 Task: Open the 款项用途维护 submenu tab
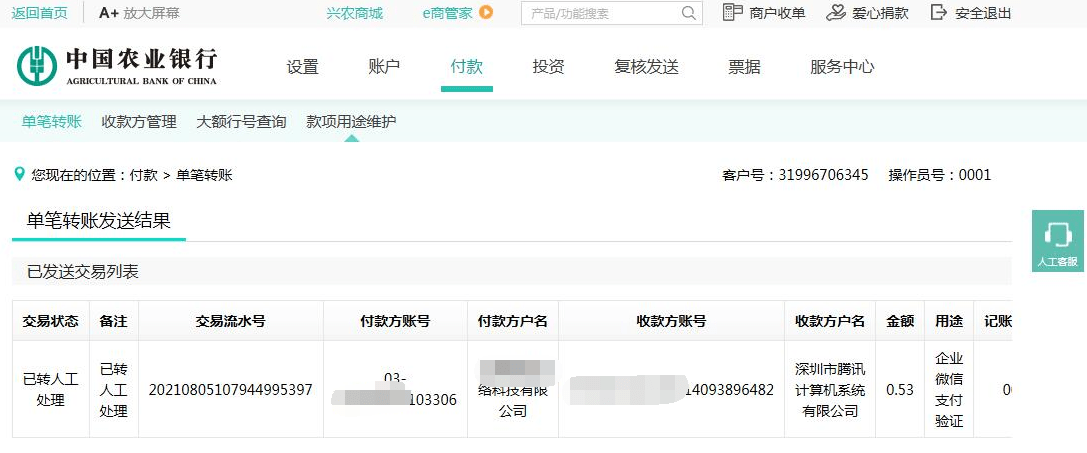click(351, 121)
